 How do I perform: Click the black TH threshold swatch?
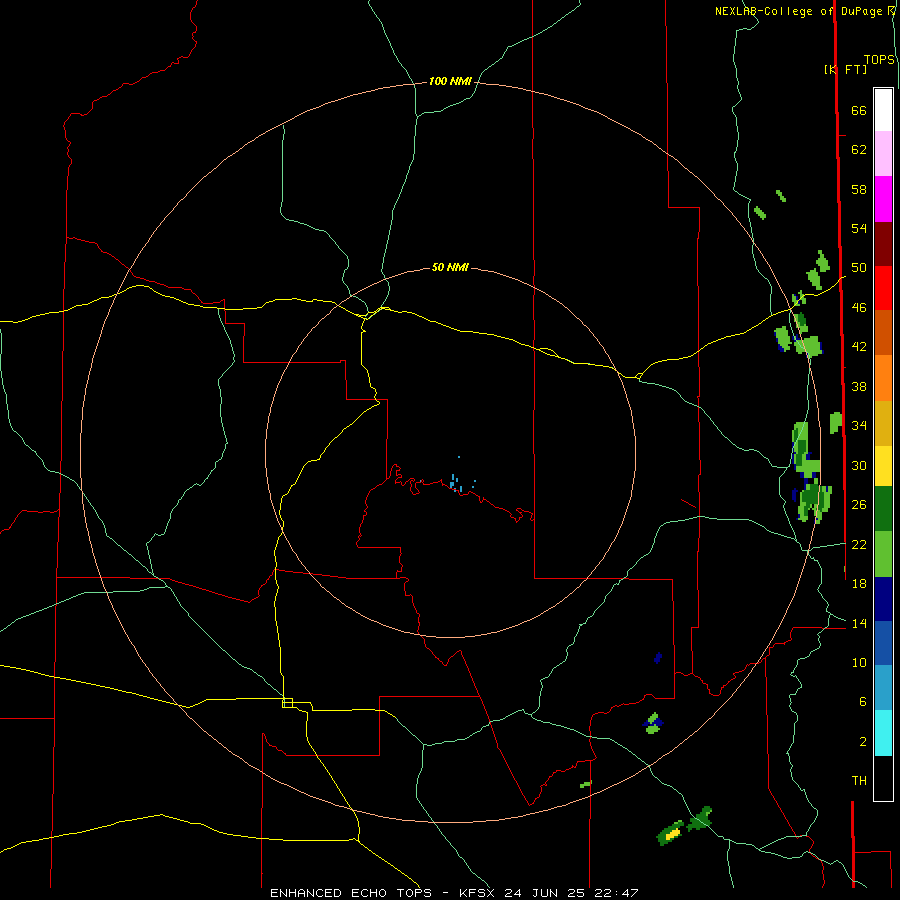(x=883, y=778)
